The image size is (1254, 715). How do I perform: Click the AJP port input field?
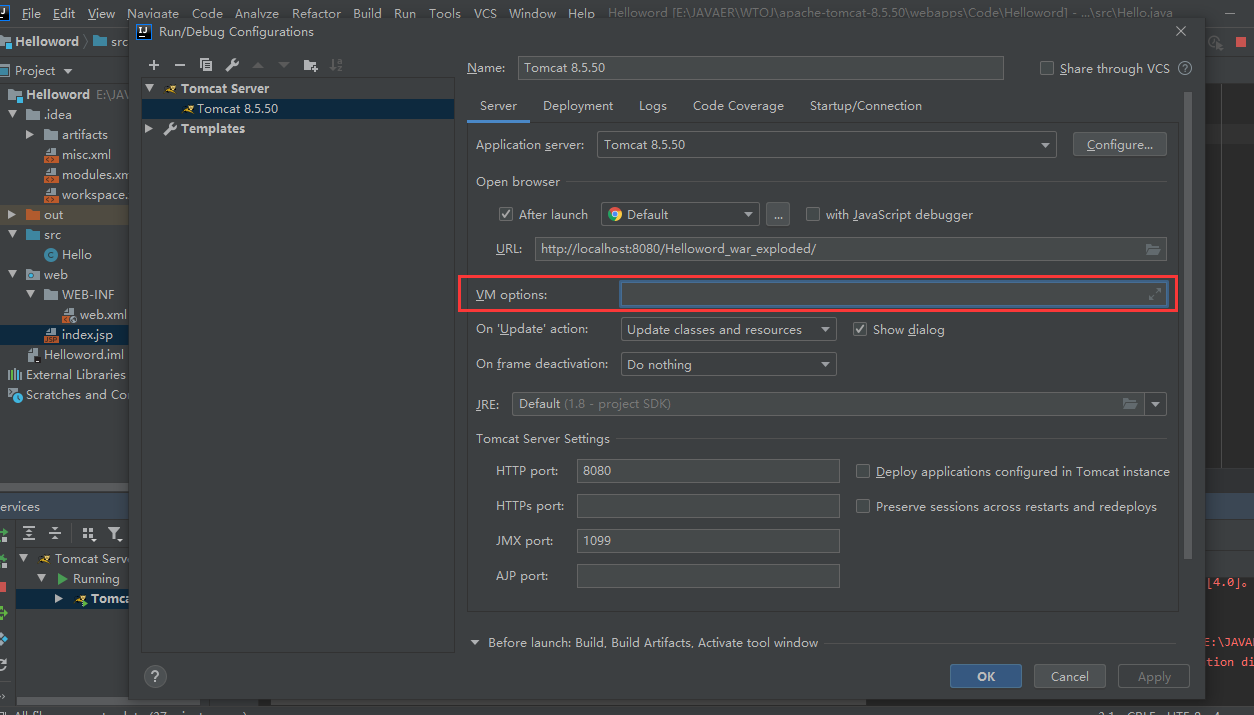708,576
